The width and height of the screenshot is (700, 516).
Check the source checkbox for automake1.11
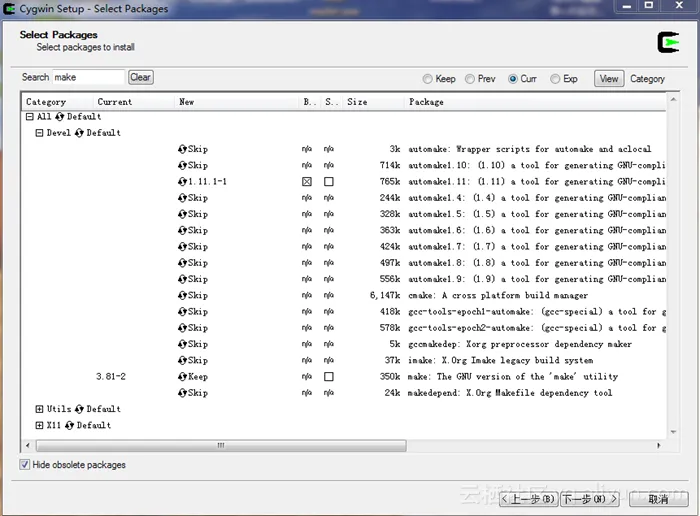pyautogui.click(x=329, y=182)
